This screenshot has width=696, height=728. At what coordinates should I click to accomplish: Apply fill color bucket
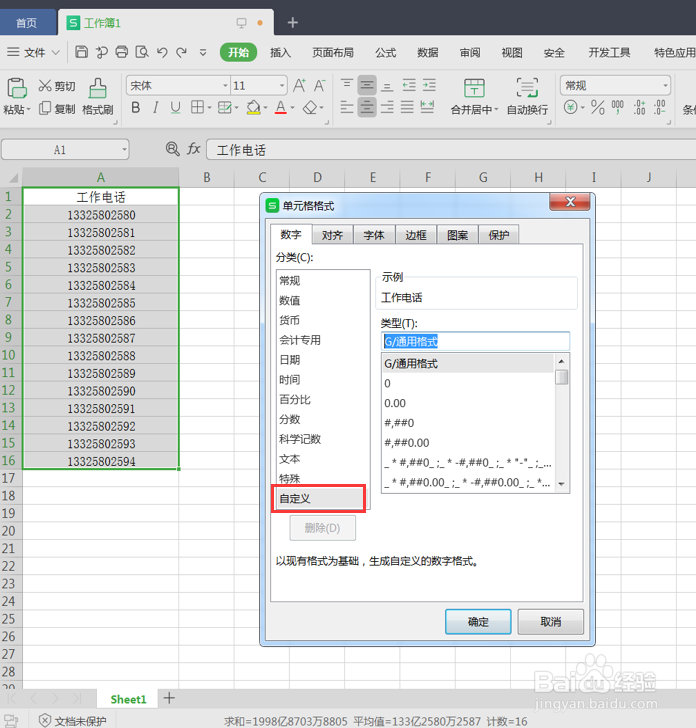(254, 108)
